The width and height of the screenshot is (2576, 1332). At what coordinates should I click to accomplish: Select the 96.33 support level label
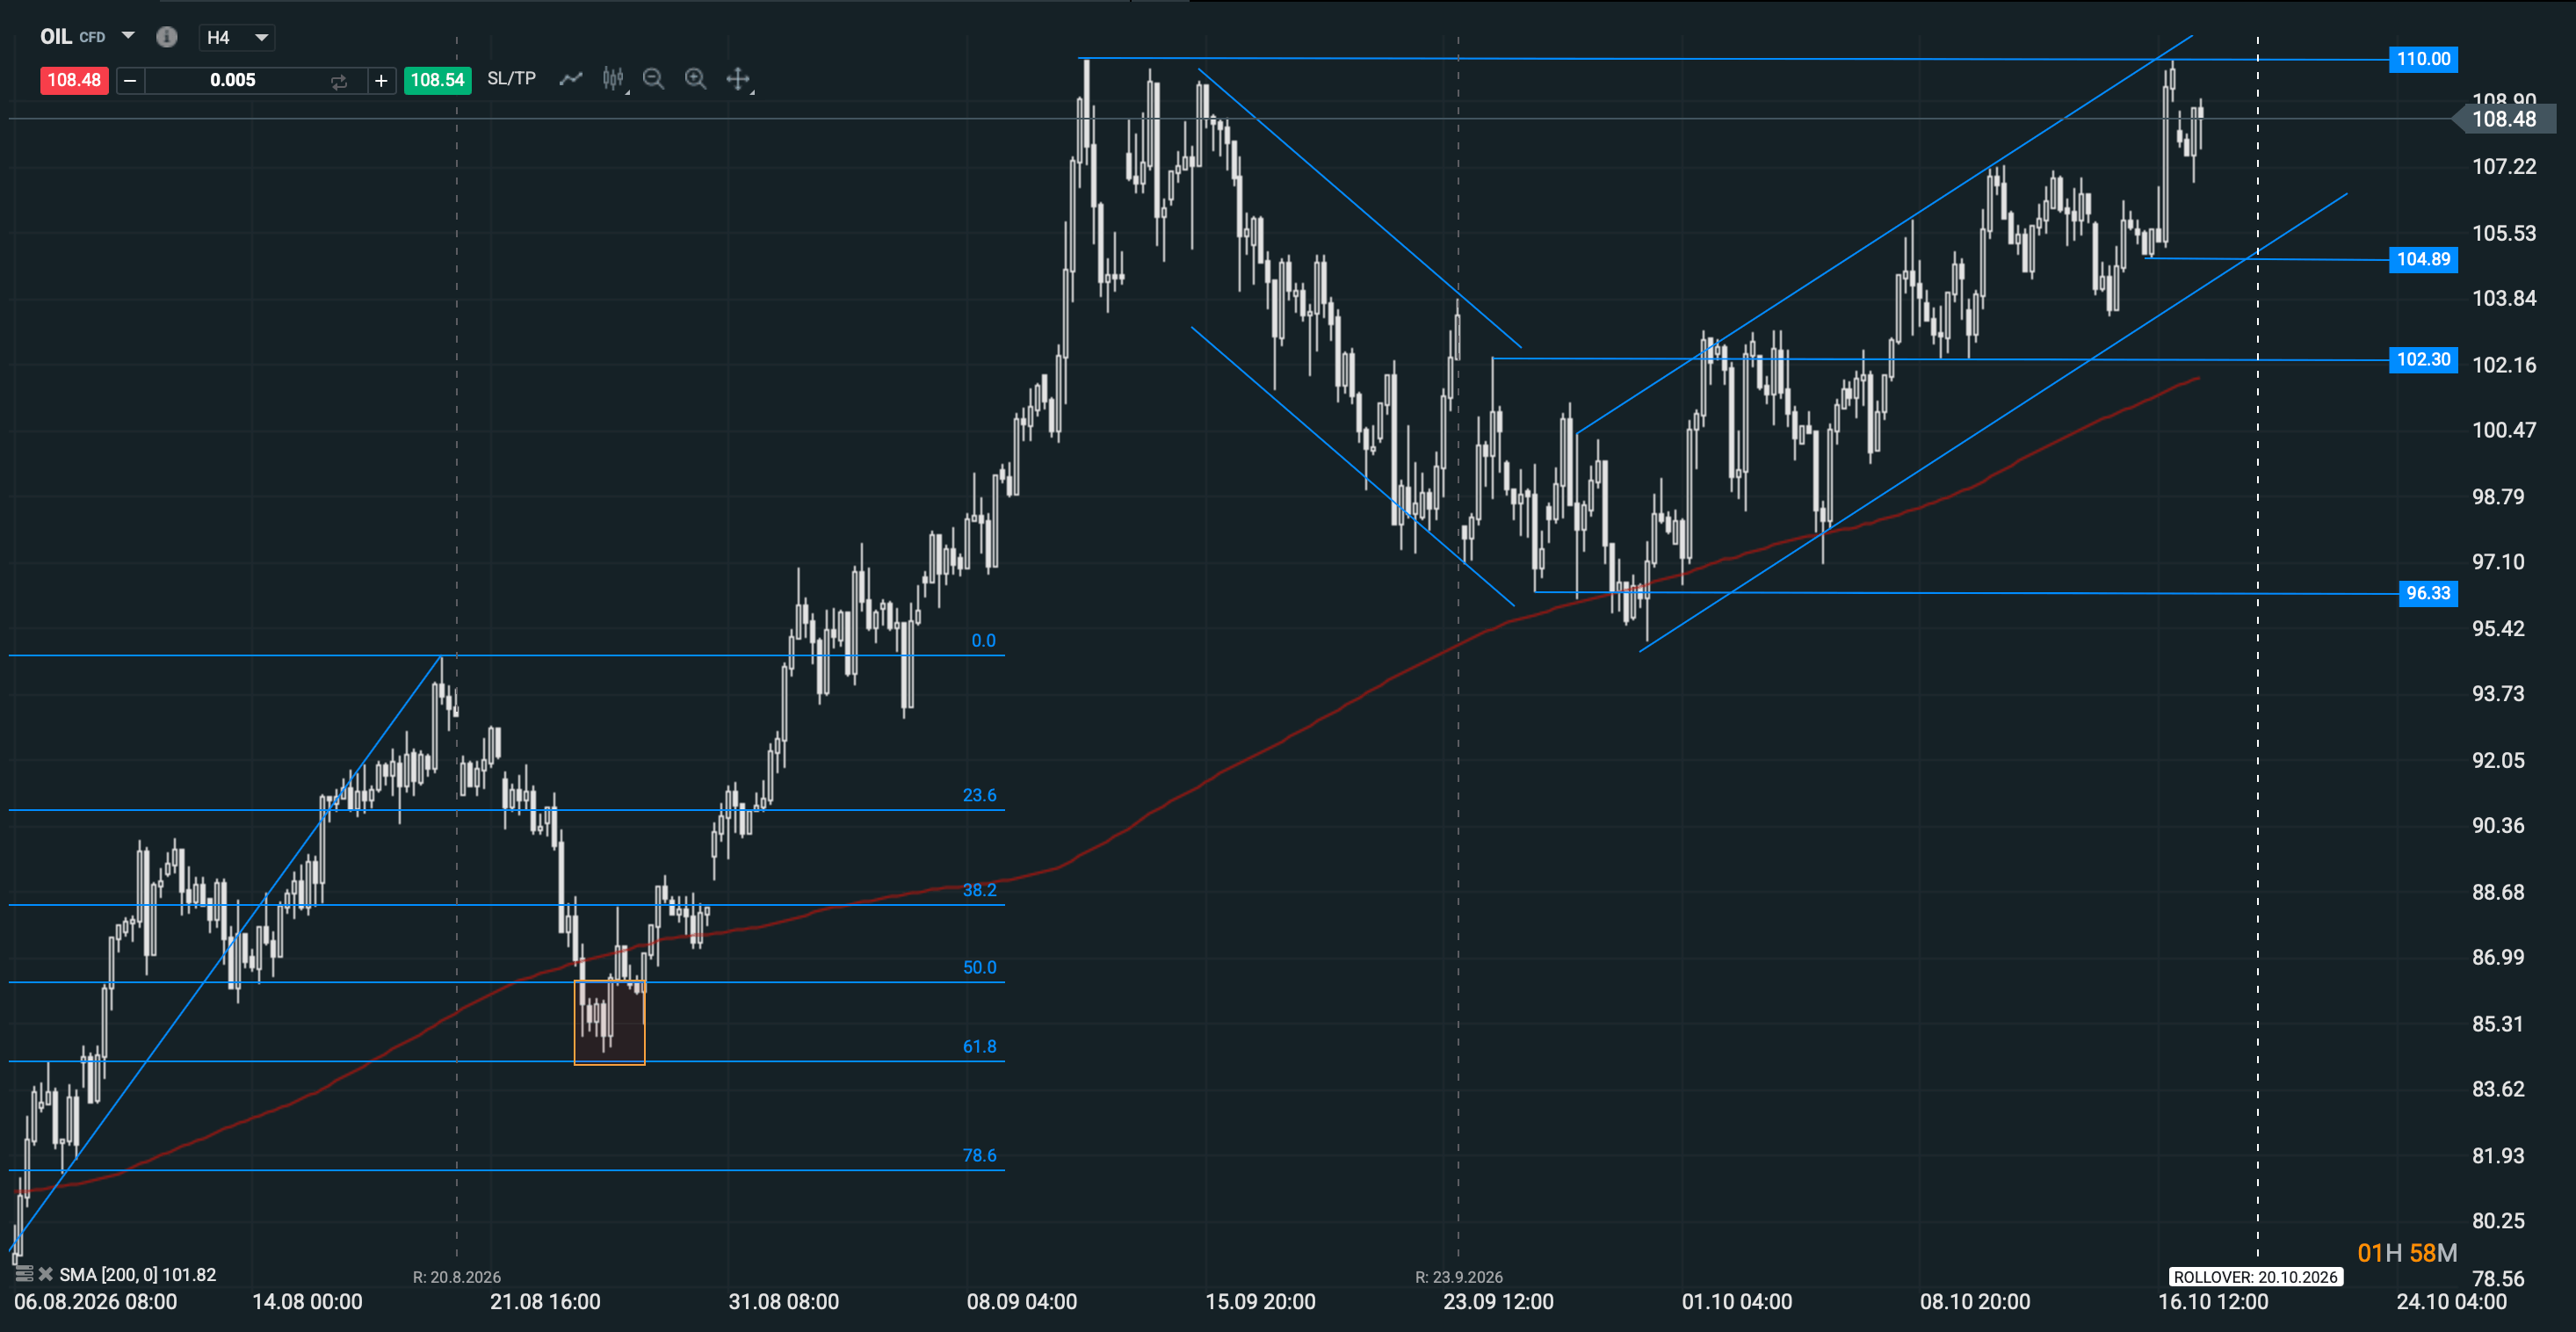(2428, 593)
